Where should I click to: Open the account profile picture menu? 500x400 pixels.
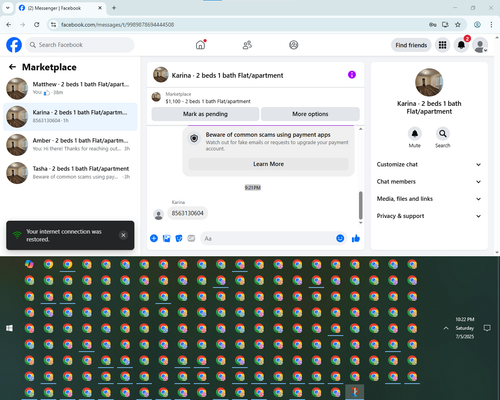click(480, 45)
